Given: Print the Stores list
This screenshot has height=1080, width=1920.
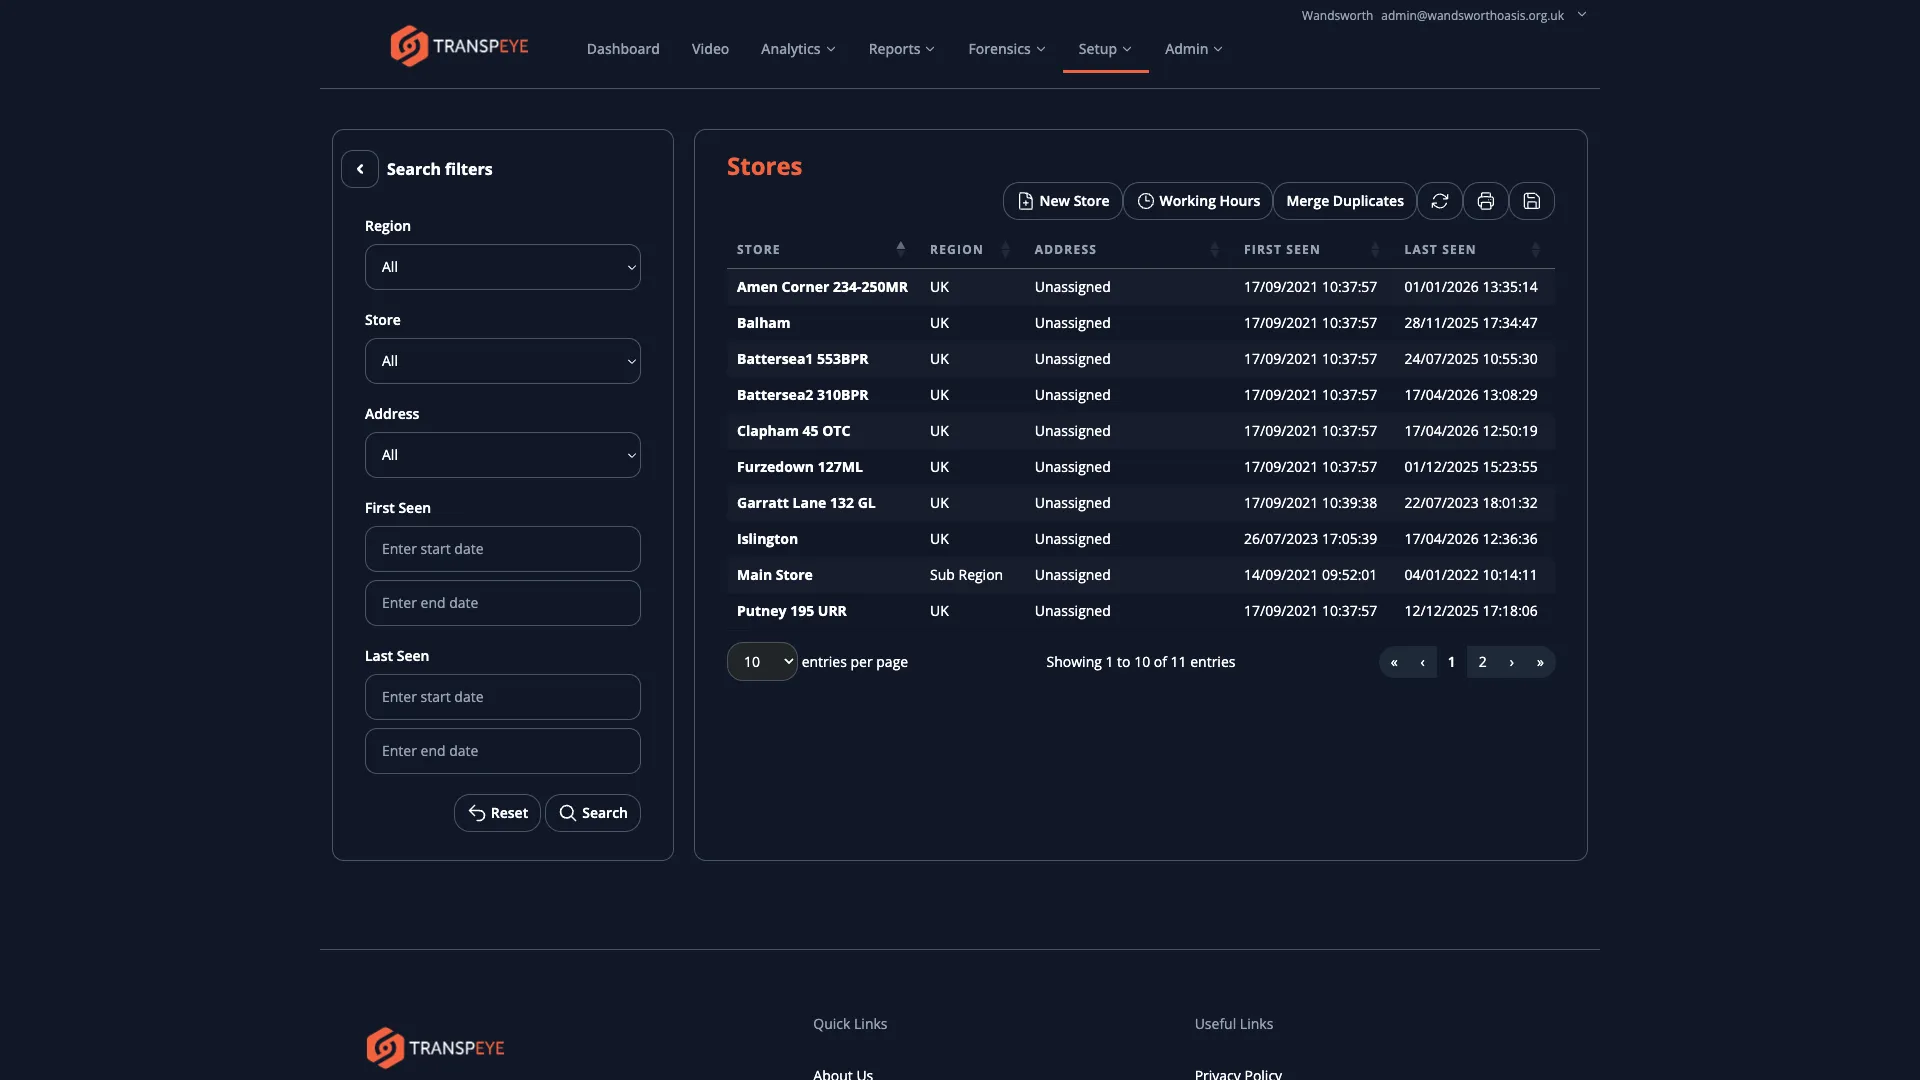Looking at the screenshot, I should tap(1485, 201).
